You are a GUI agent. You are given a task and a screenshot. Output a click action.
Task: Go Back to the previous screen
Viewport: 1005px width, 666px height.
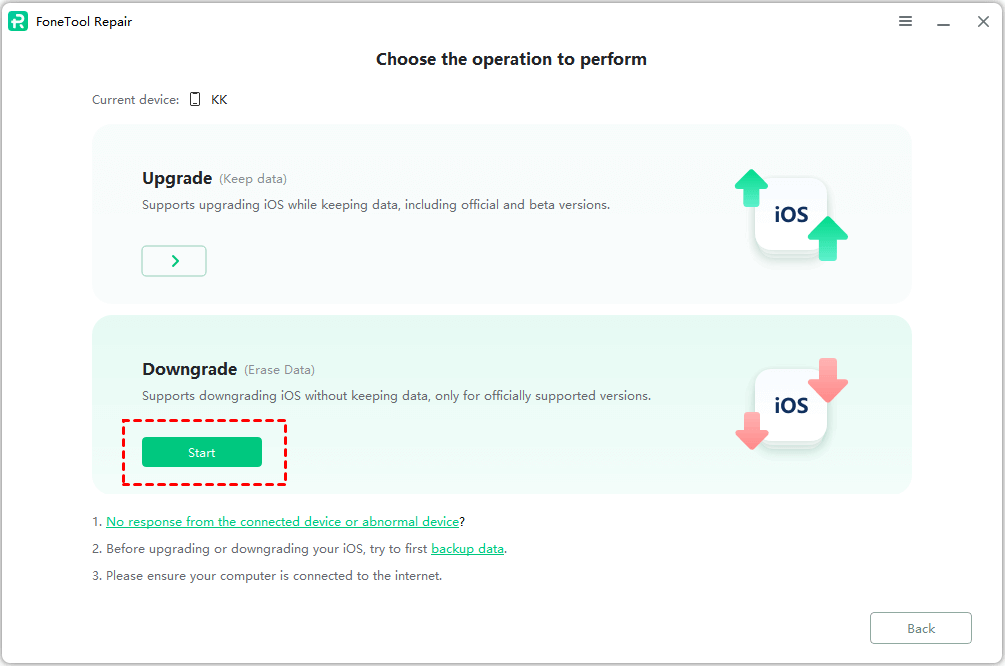920,628
